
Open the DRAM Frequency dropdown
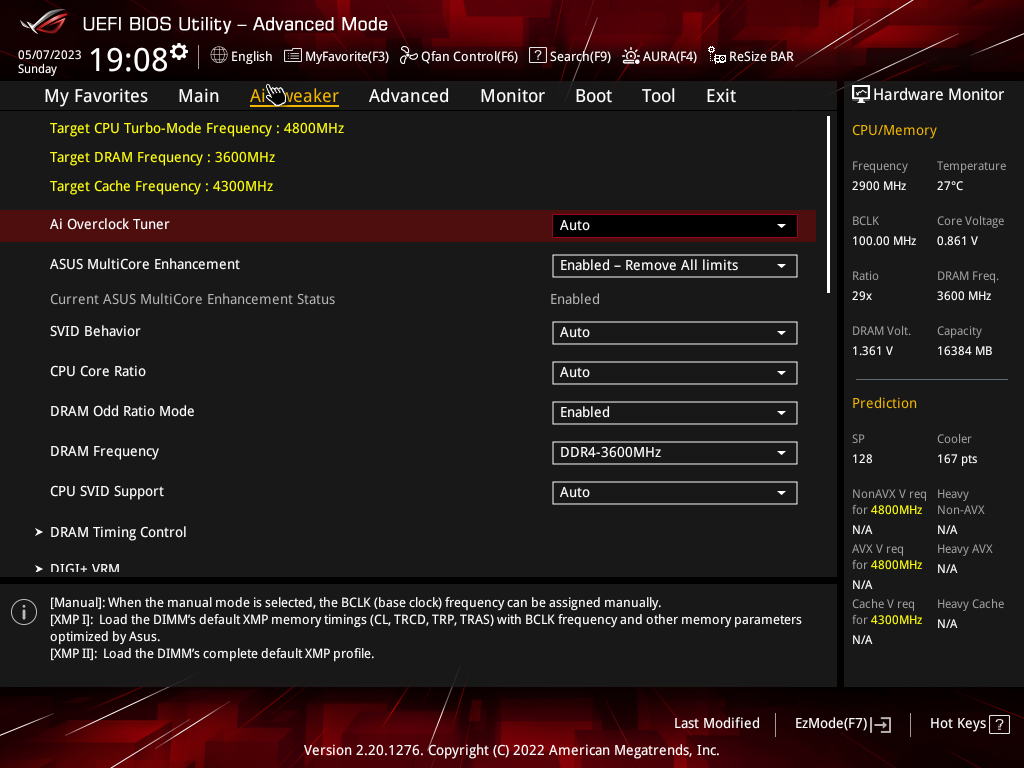tap(675, 453)
